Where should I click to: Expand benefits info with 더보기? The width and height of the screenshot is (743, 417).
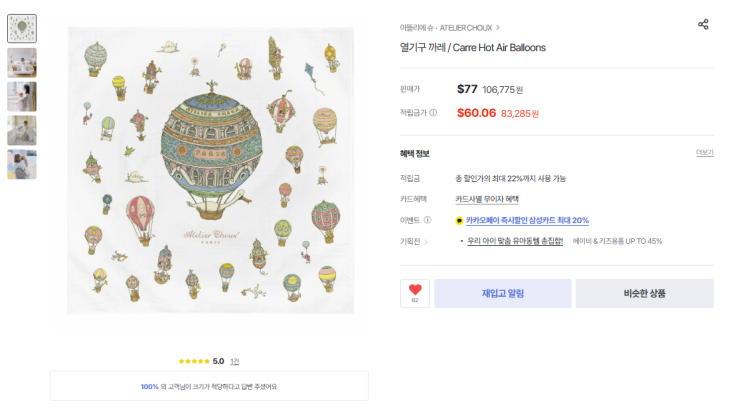pos(704,153)
